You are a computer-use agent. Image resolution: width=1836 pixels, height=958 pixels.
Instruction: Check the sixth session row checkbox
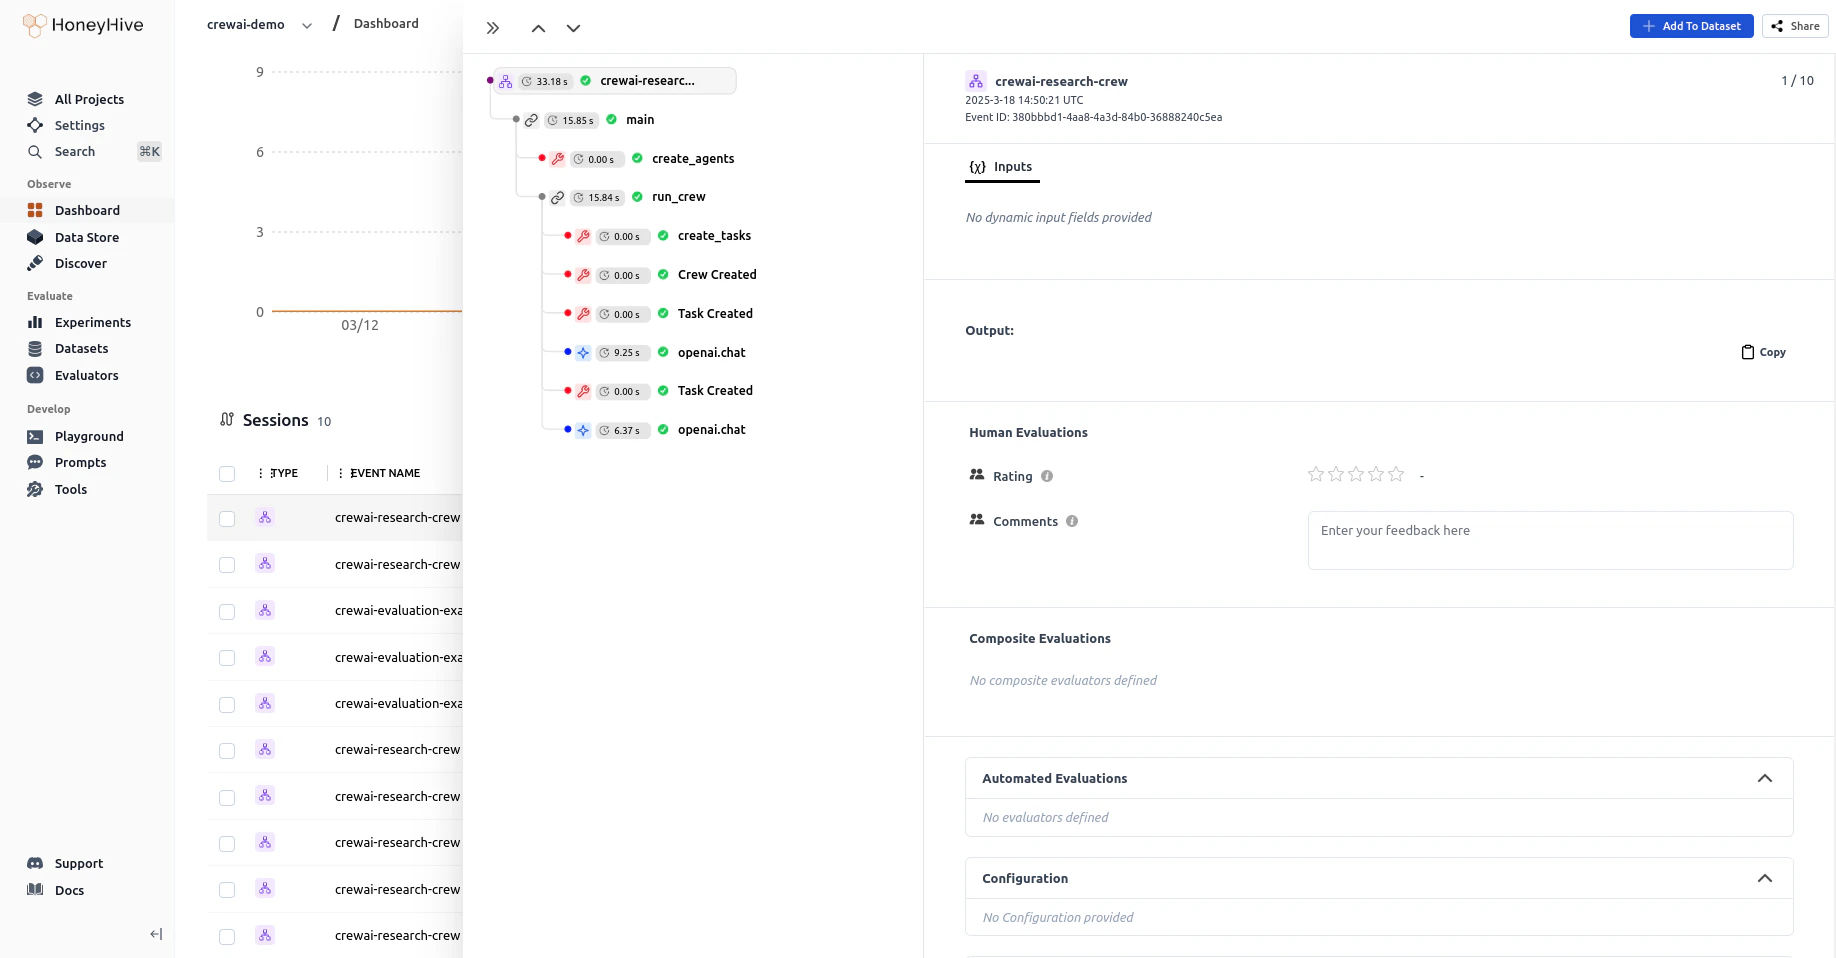[x=227, y=751]
